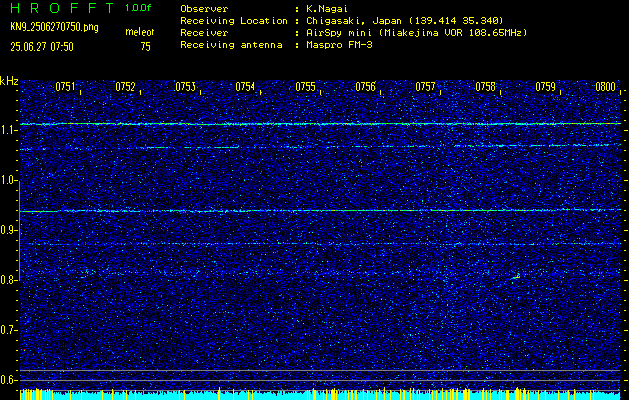
Task: Select the Maspro FM-3 antenna text
Action: 339,45
